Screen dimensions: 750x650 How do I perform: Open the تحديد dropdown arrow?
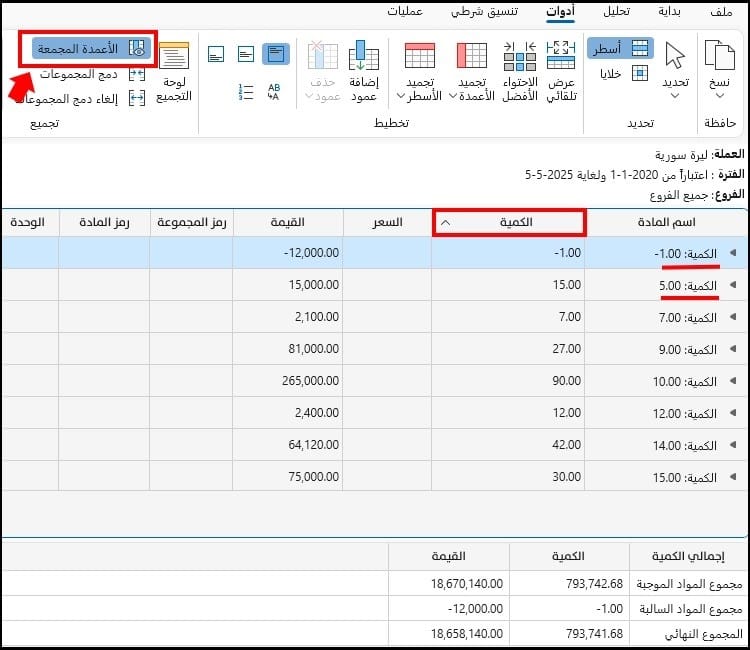675,96
